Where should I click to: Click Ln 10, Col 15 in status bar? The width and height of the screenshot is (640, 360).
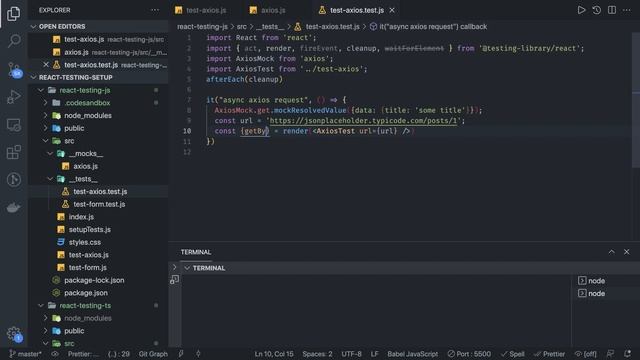[274, 354]
